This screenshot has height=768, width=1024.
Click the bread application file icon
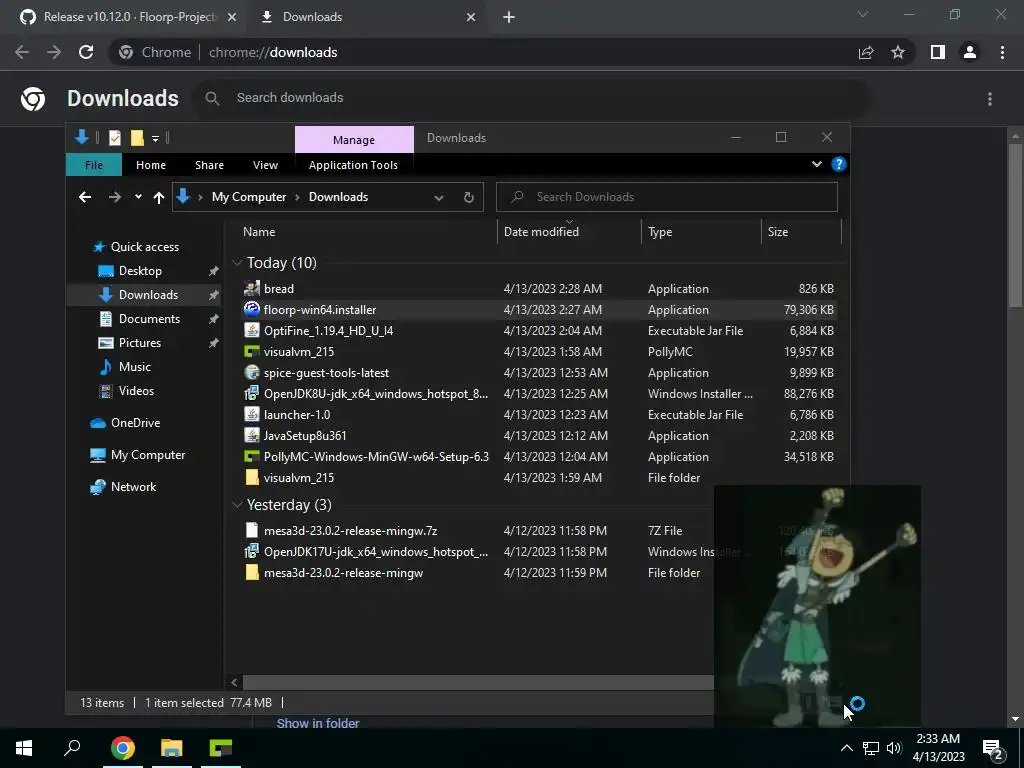pyautogui.click(x=251, y=288)
